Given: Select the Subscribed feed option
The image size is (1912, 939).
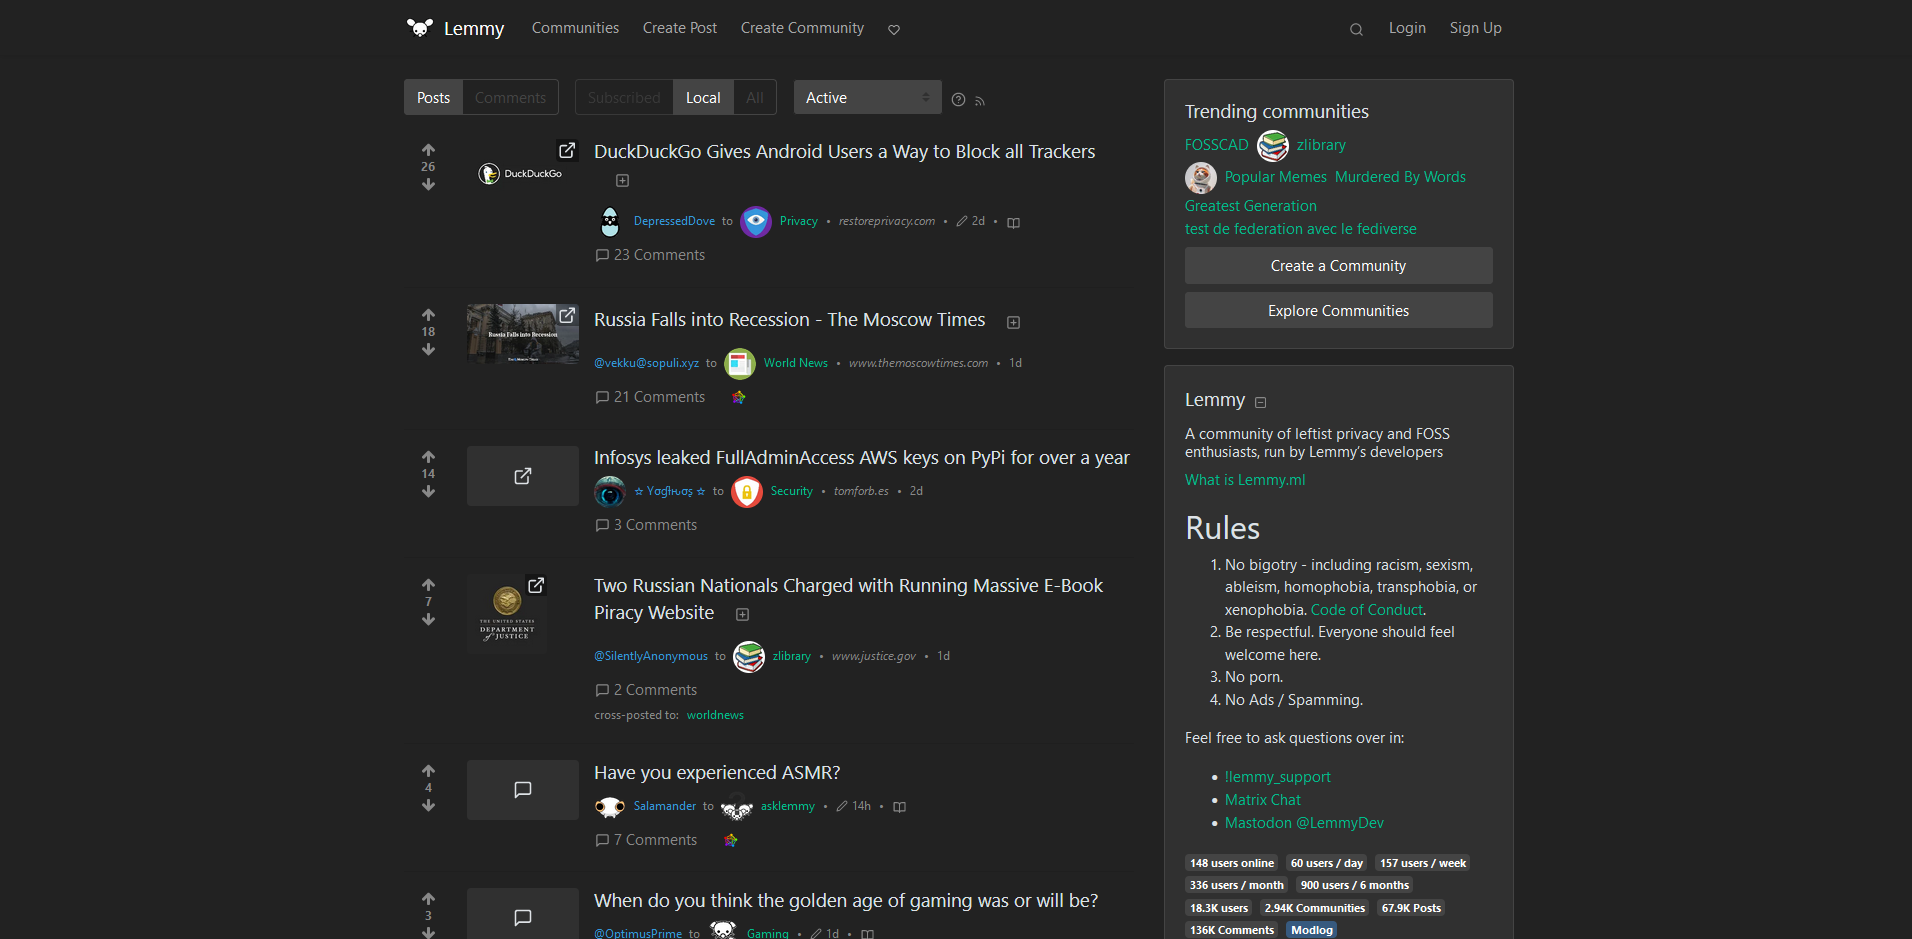Looking at the screenshot, I should (624, 97).
